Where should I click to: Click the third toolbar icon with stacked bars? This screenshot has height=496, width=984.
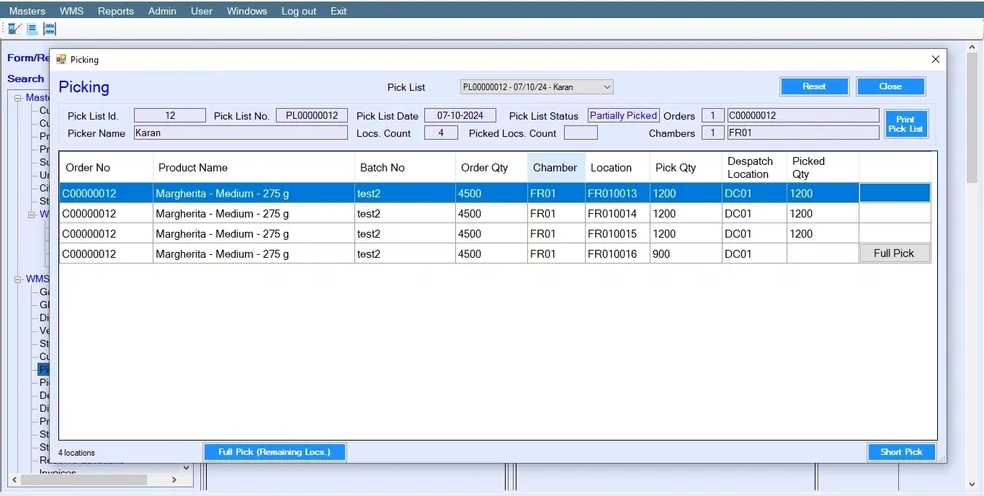point(50,29)
